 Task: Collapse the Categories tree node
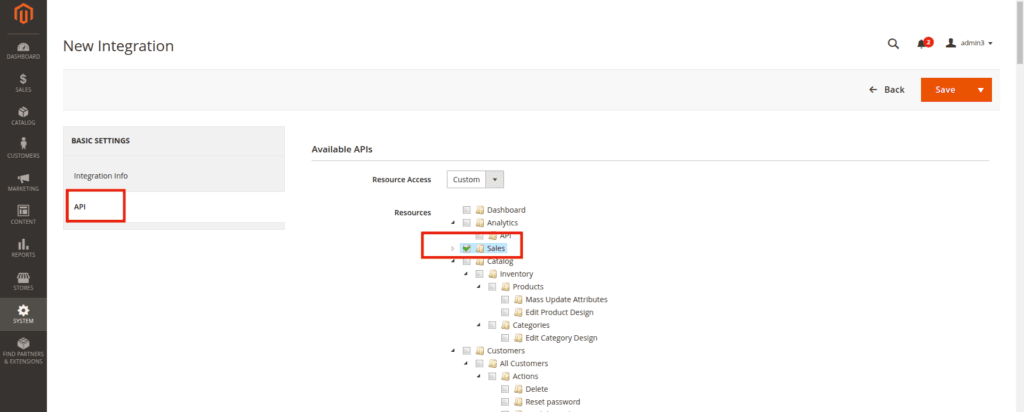point(479,325)
